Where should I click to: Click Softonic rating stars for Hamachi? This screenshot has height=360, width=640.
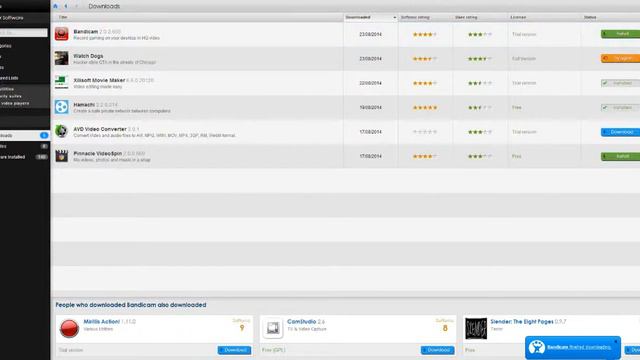click(424, 108)
